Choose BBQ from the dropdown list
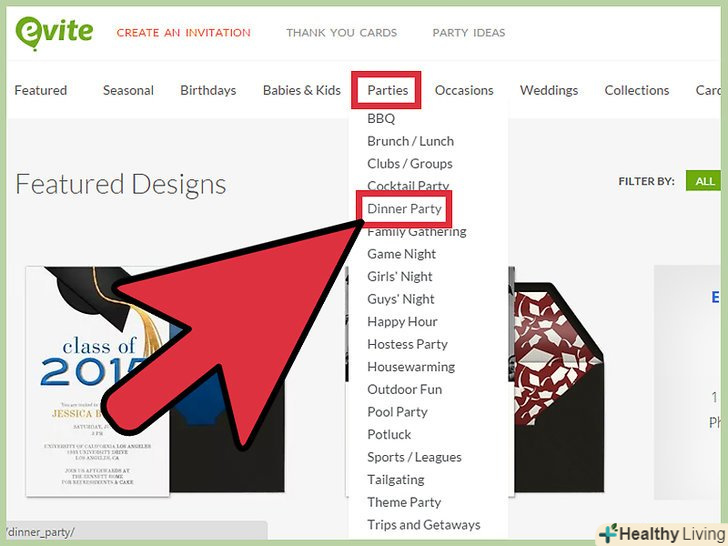This screenshot has height=546, width=728. [381, 119]
